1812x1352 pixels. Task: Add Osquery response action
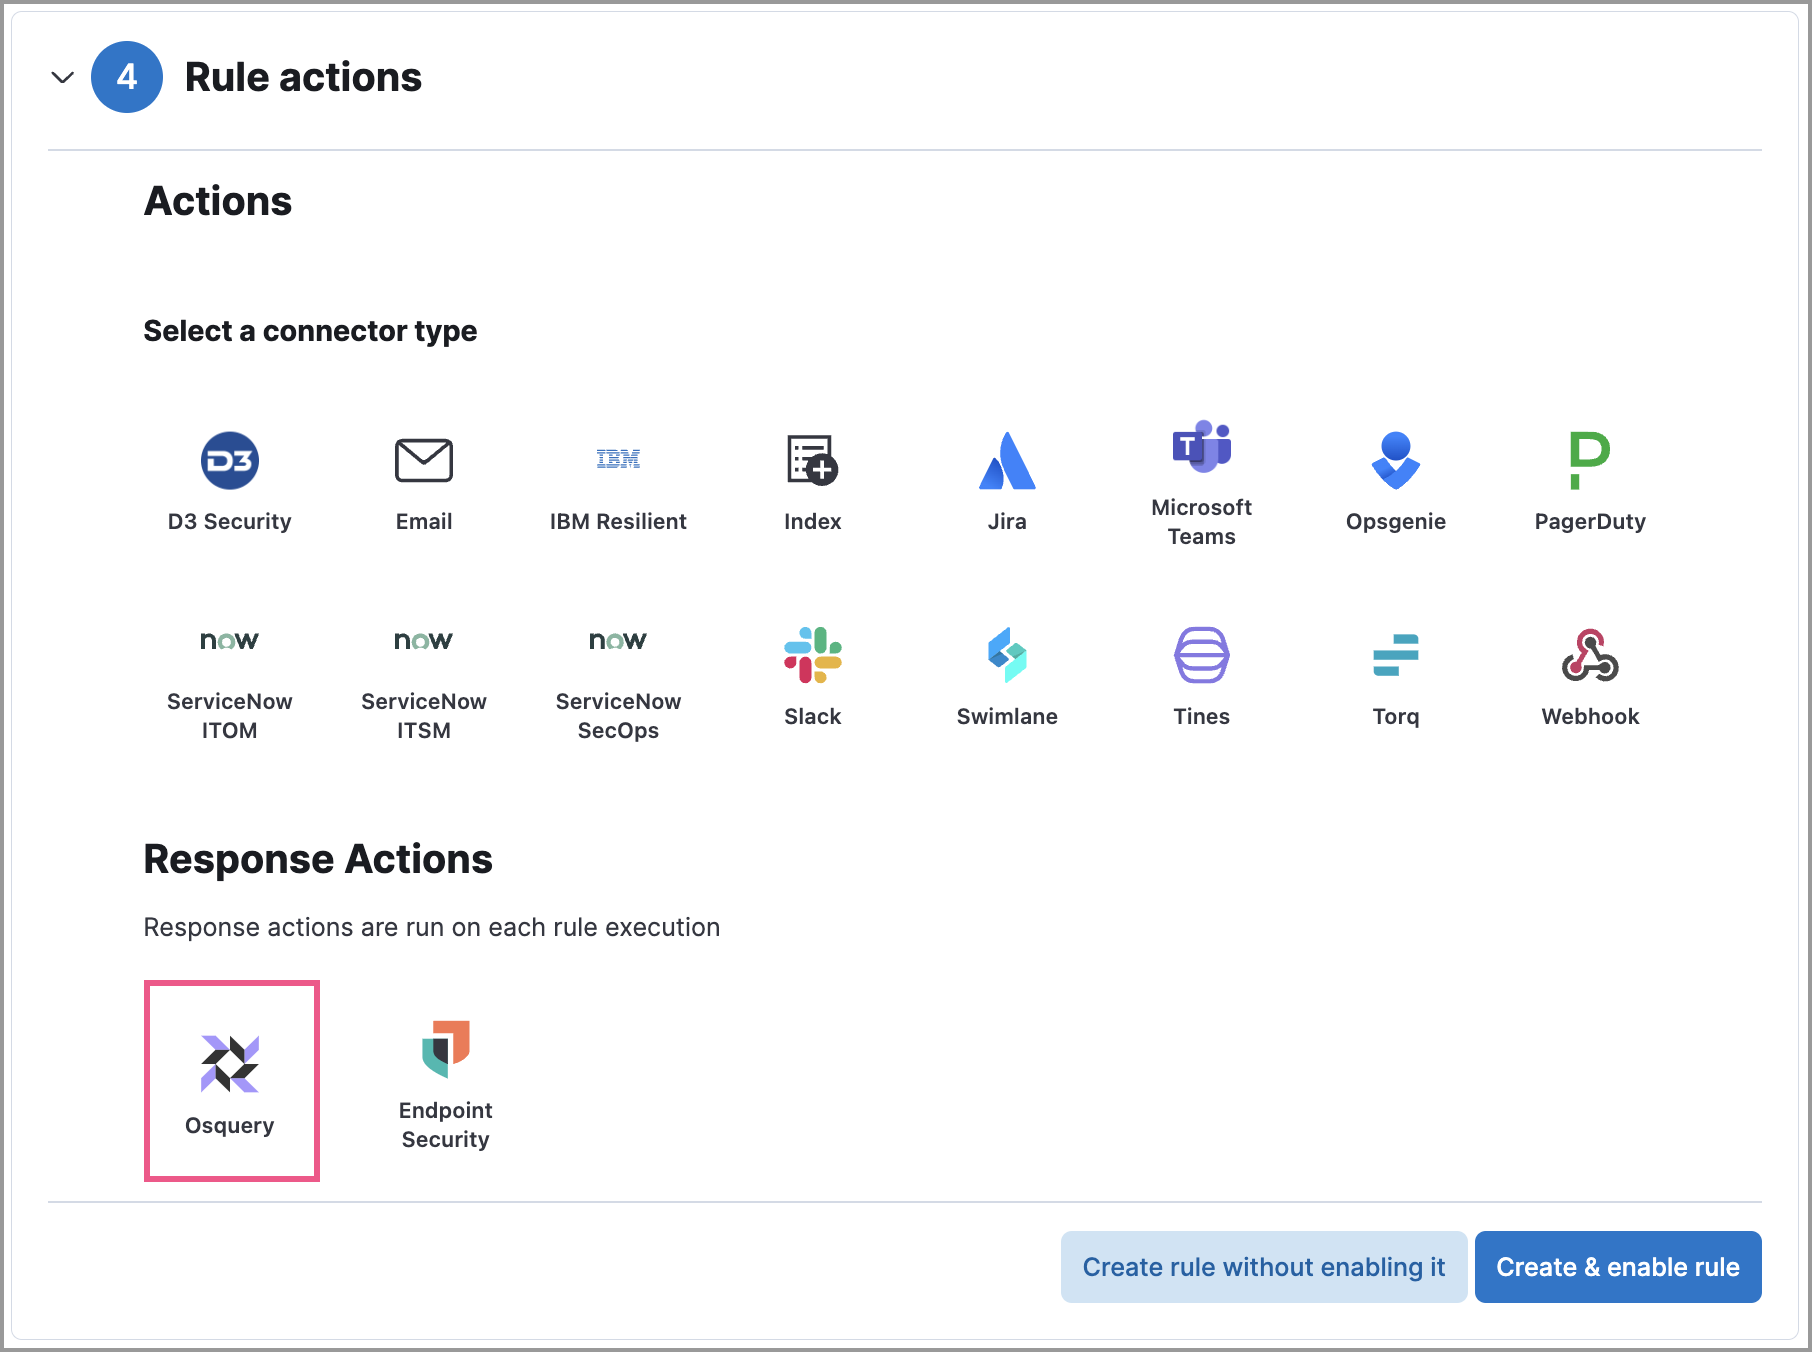pyautogui.click(x=231, y=1081)
